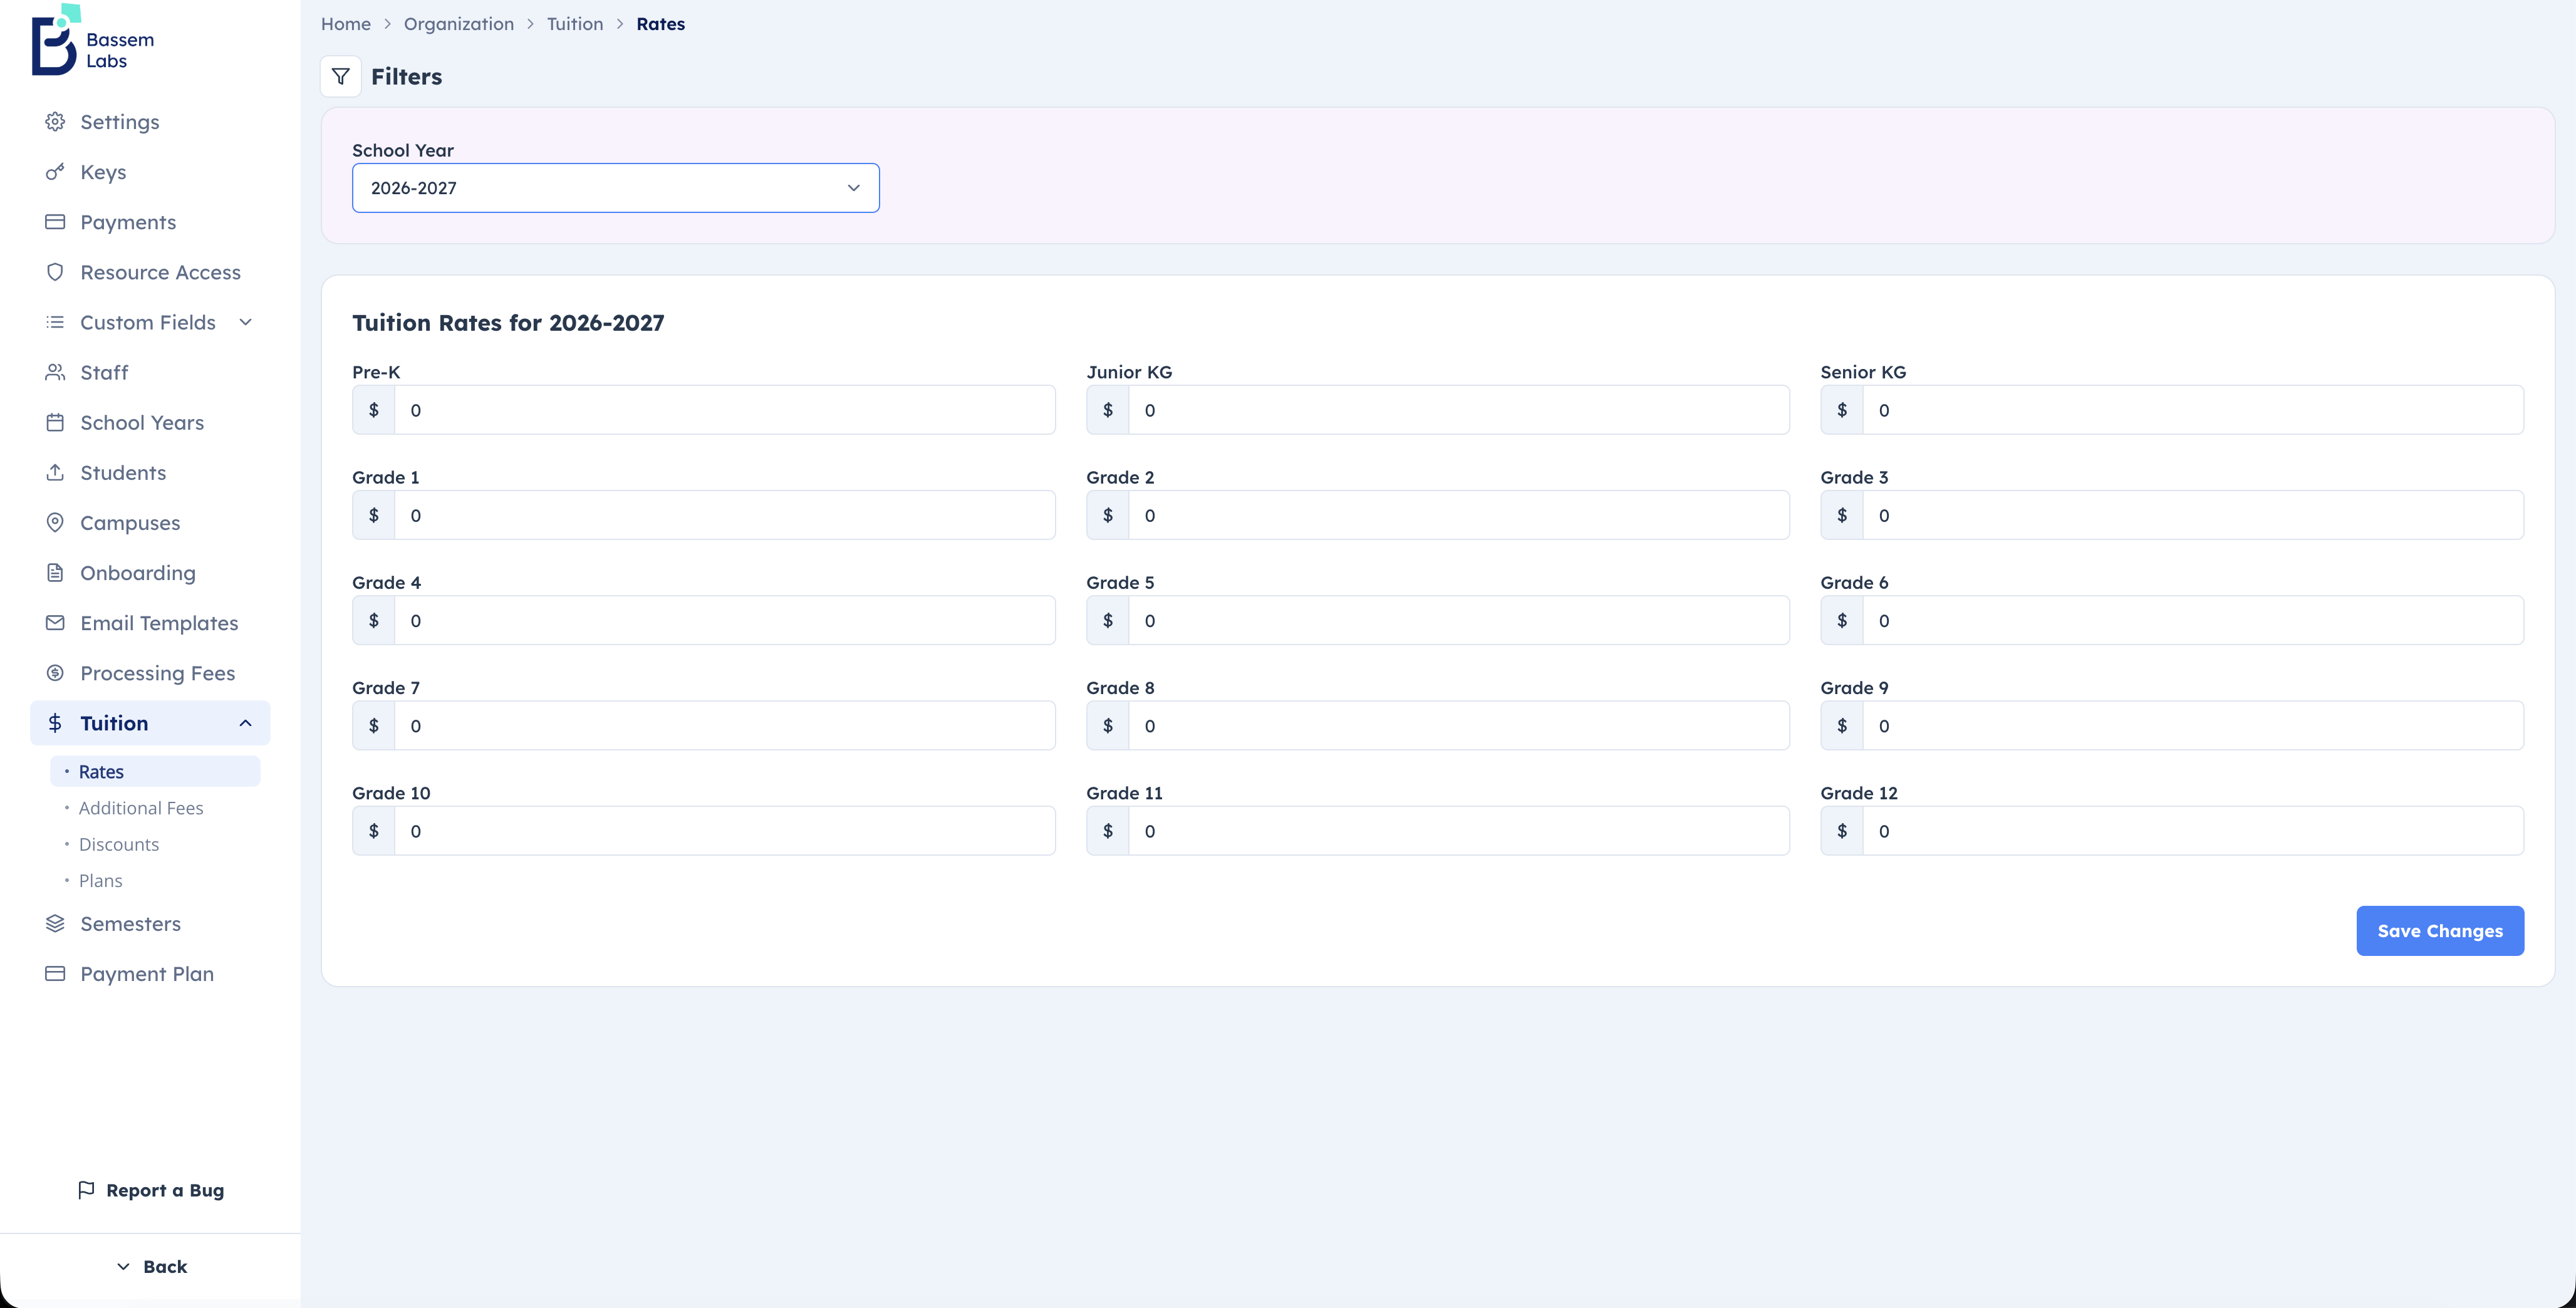Click the Email Templates envelope icon
2576x1308 pixels.
[55, 622]
